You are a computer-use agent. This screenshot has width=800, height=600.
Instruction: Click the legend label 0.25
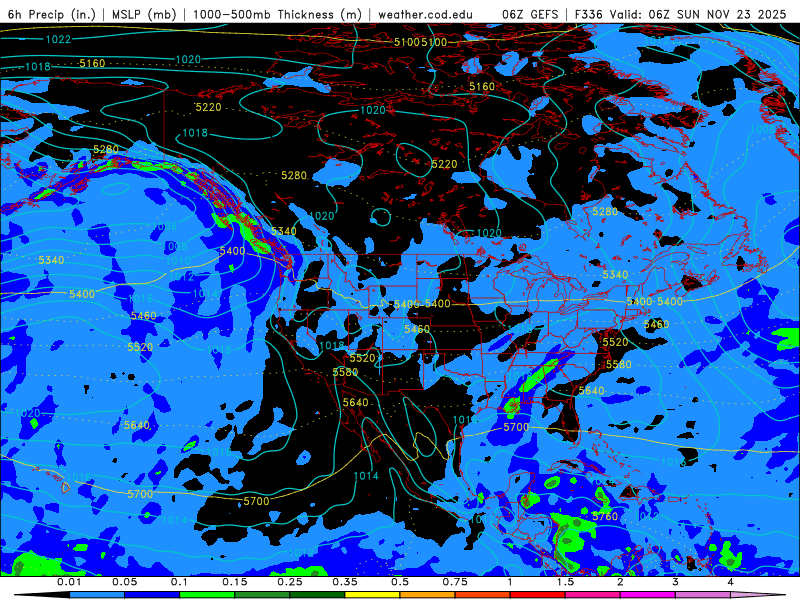290,582
